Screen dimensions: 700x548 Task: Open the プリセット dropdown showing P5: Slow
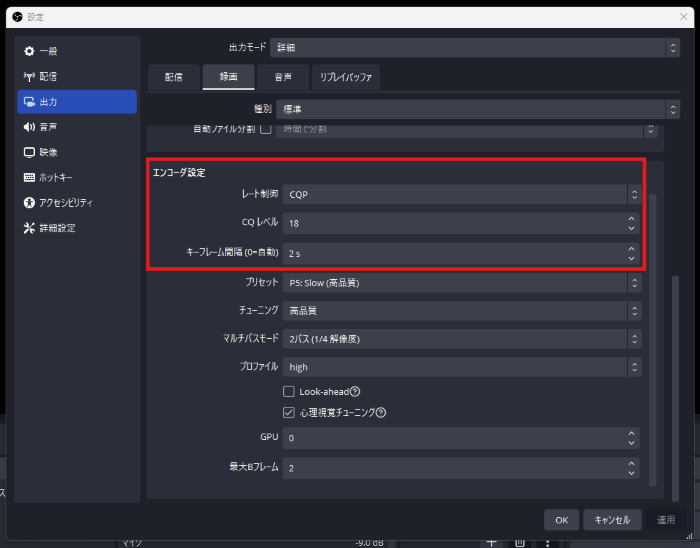coord(462,283)
